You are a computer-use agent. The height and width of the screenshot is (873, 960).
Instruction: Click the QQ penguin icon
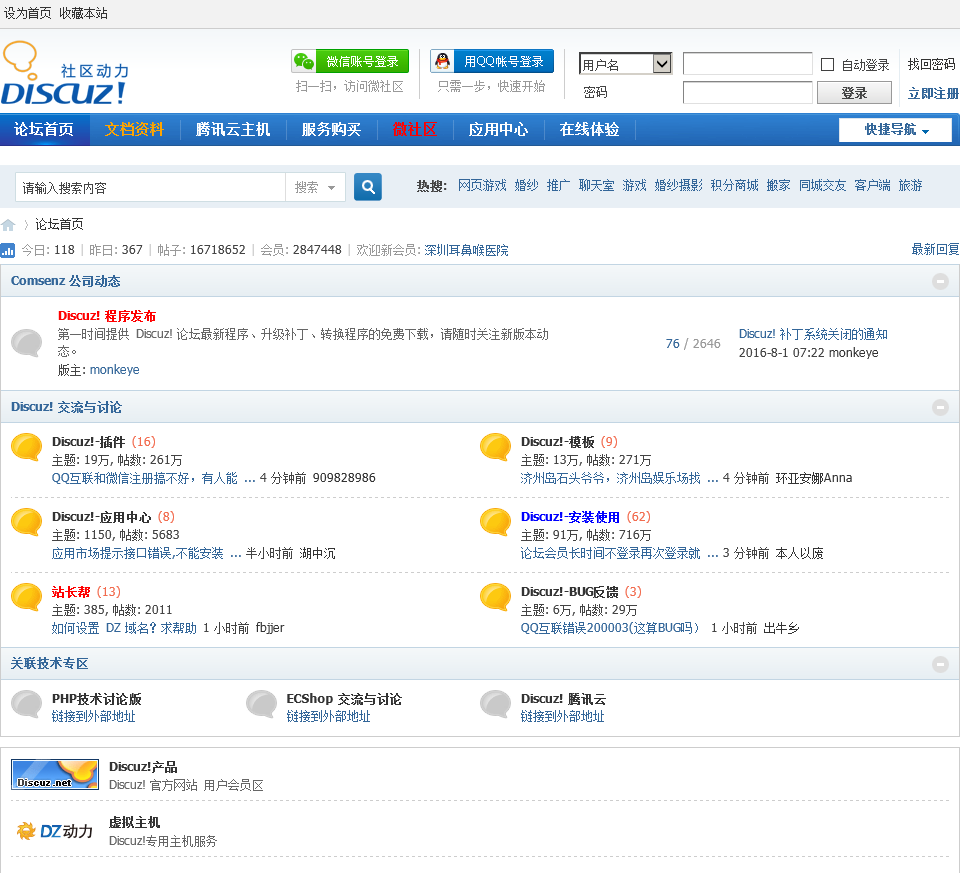click(442, 61)
